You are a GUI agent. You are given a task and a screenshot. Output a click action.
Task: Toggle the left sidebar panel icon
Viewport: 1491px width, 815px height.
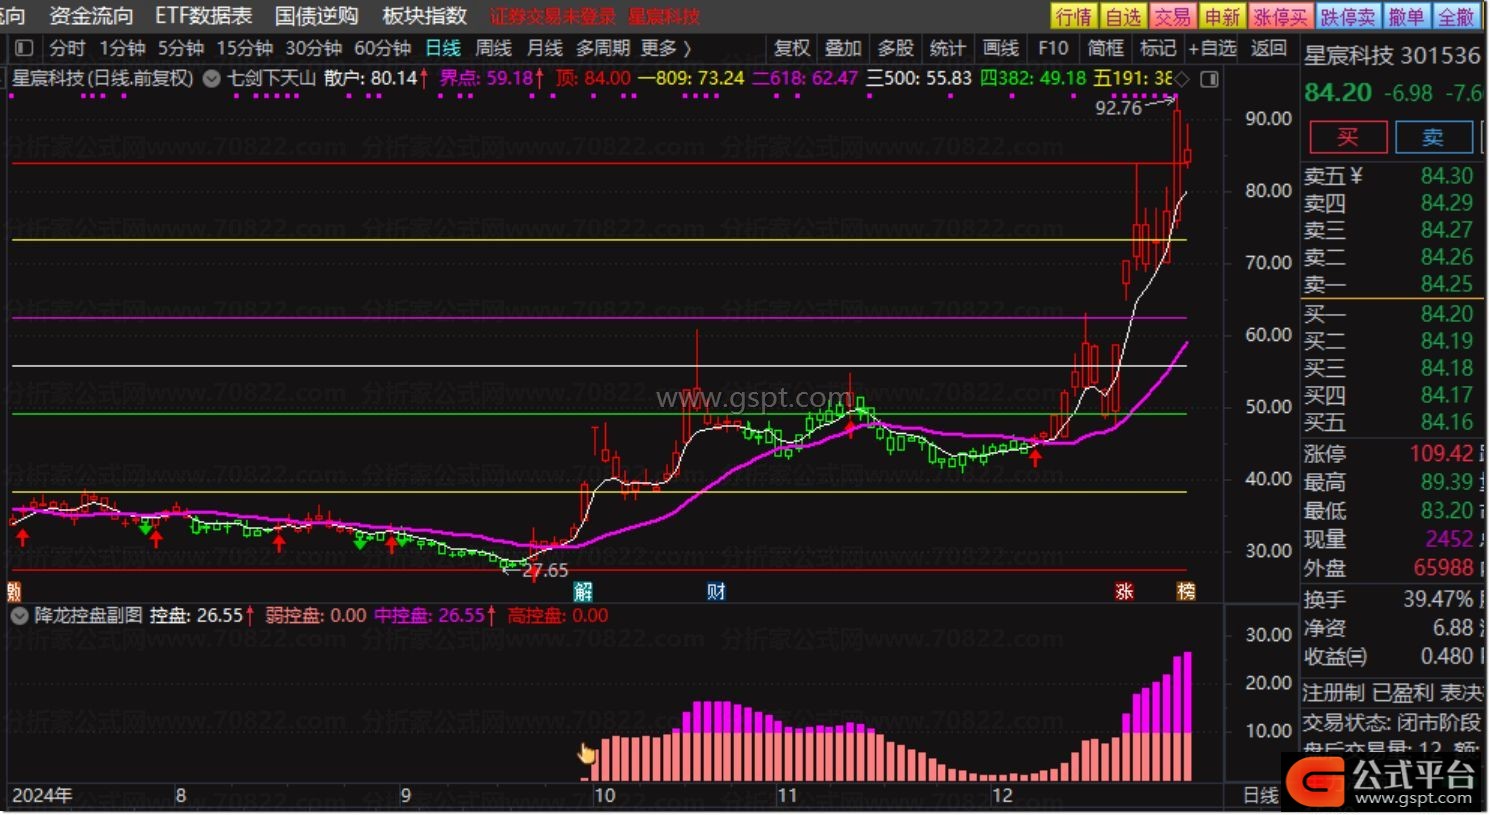point(25,48)
